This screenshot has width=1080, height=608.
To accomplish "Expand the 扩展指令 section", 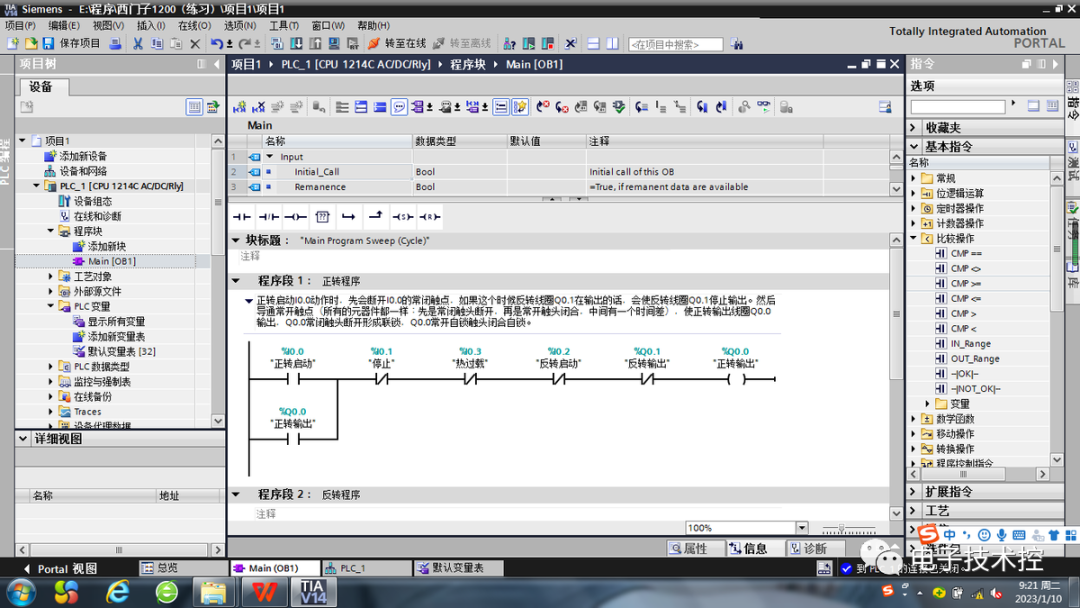I will coord(914,492).
